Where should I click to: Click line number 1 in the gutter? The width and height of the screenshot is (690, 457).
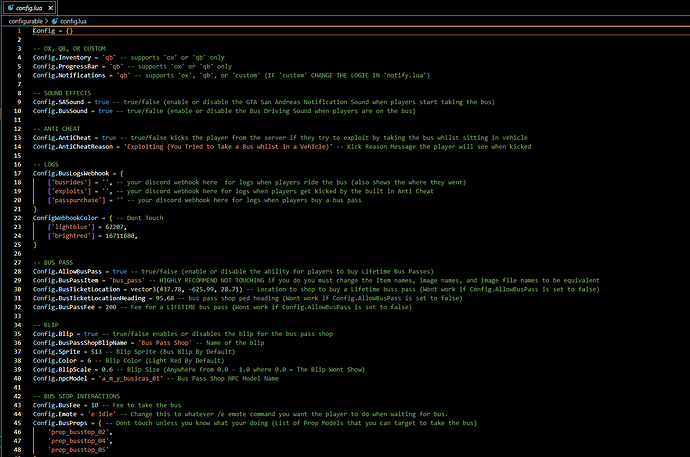click(19, 31)
